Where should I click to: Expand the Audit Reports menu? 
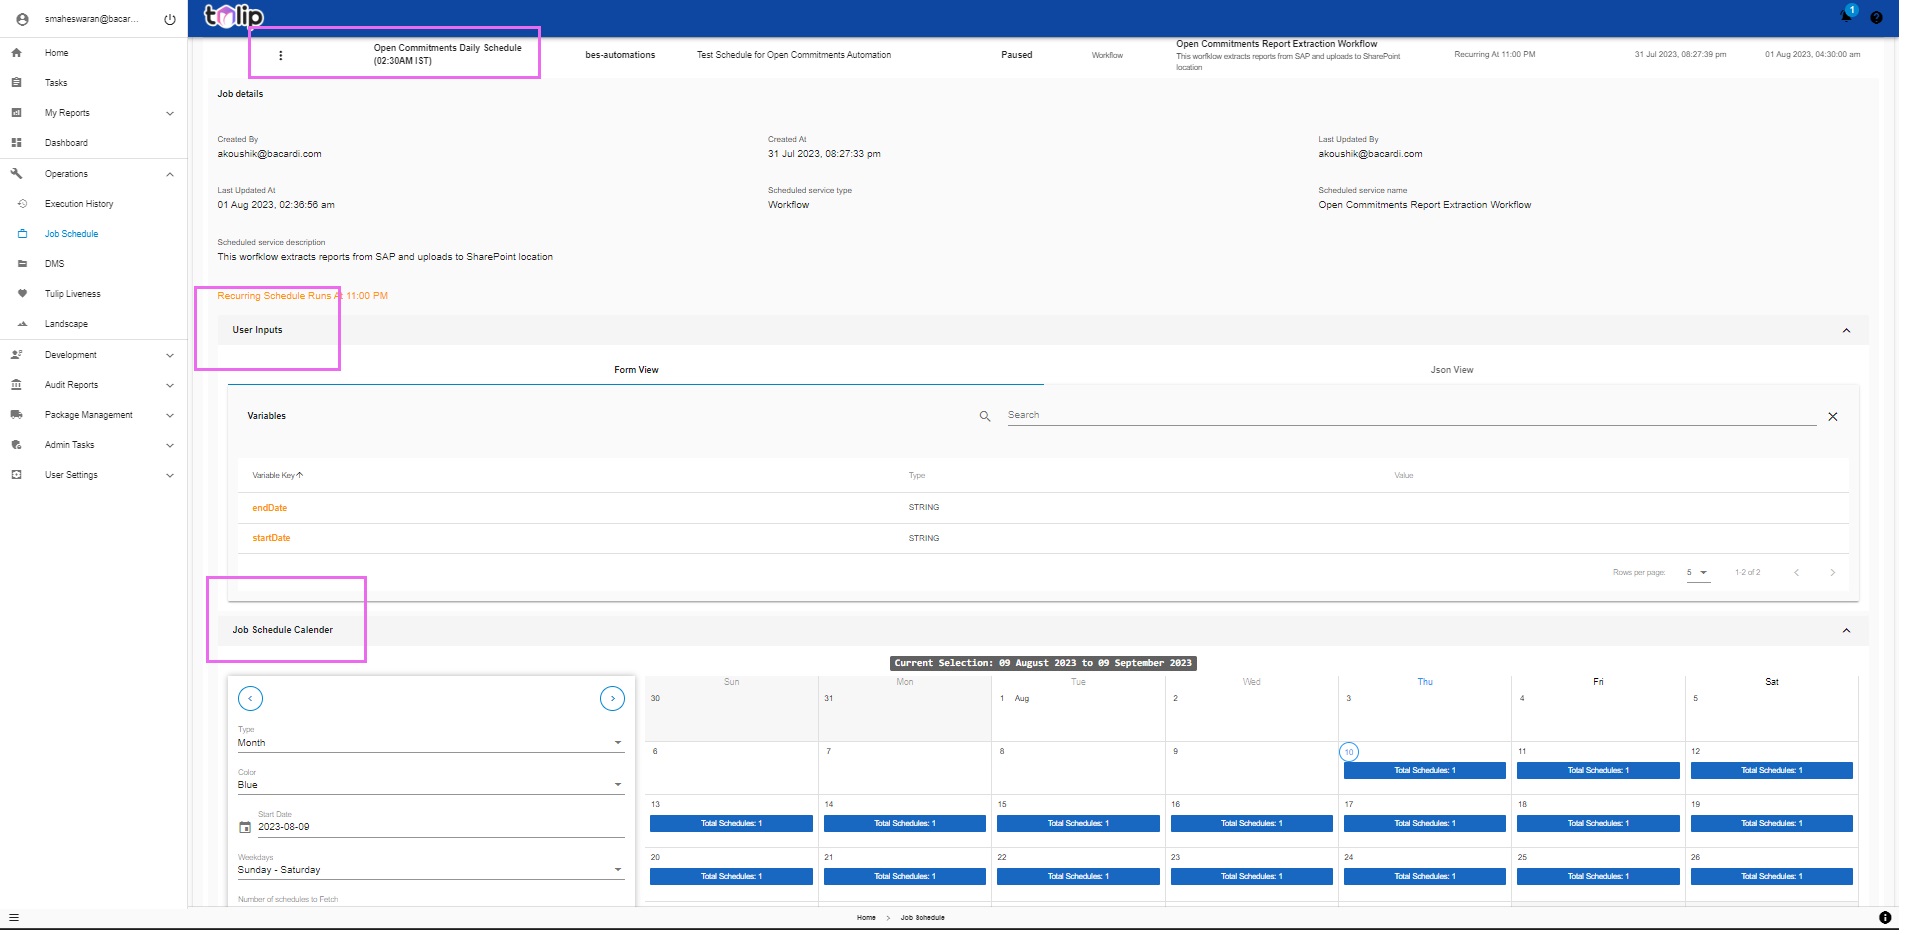(170, 385)
